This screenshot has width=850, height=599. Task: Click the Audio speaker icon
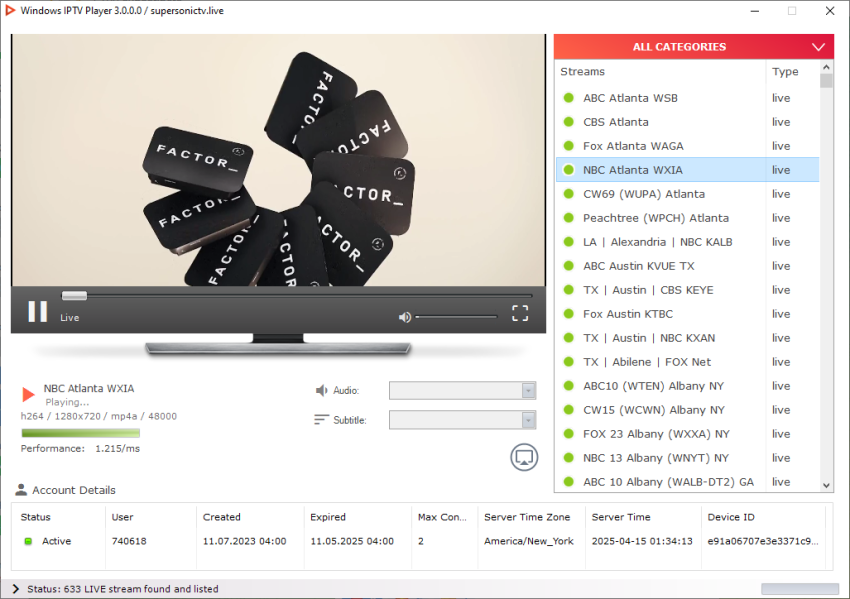click(x=322, y=390)
